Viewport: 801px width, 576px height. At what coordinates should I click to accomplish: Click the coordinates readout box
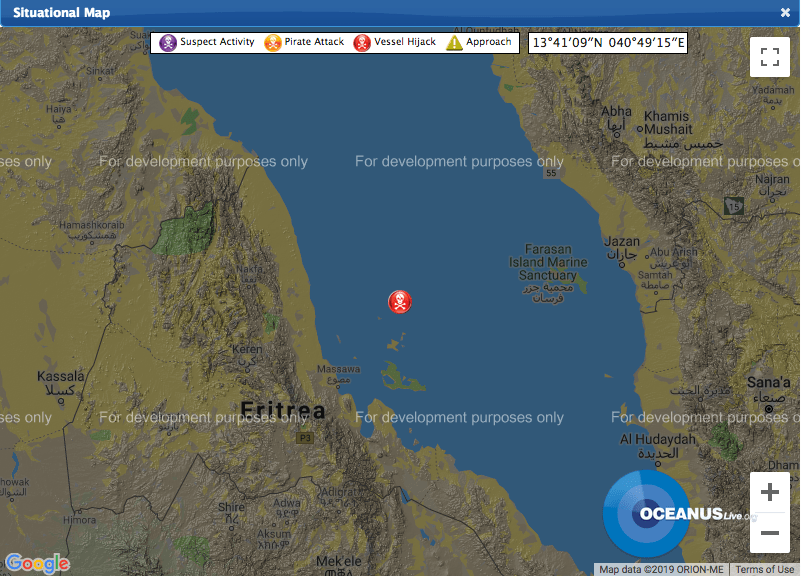pos(608,43)
